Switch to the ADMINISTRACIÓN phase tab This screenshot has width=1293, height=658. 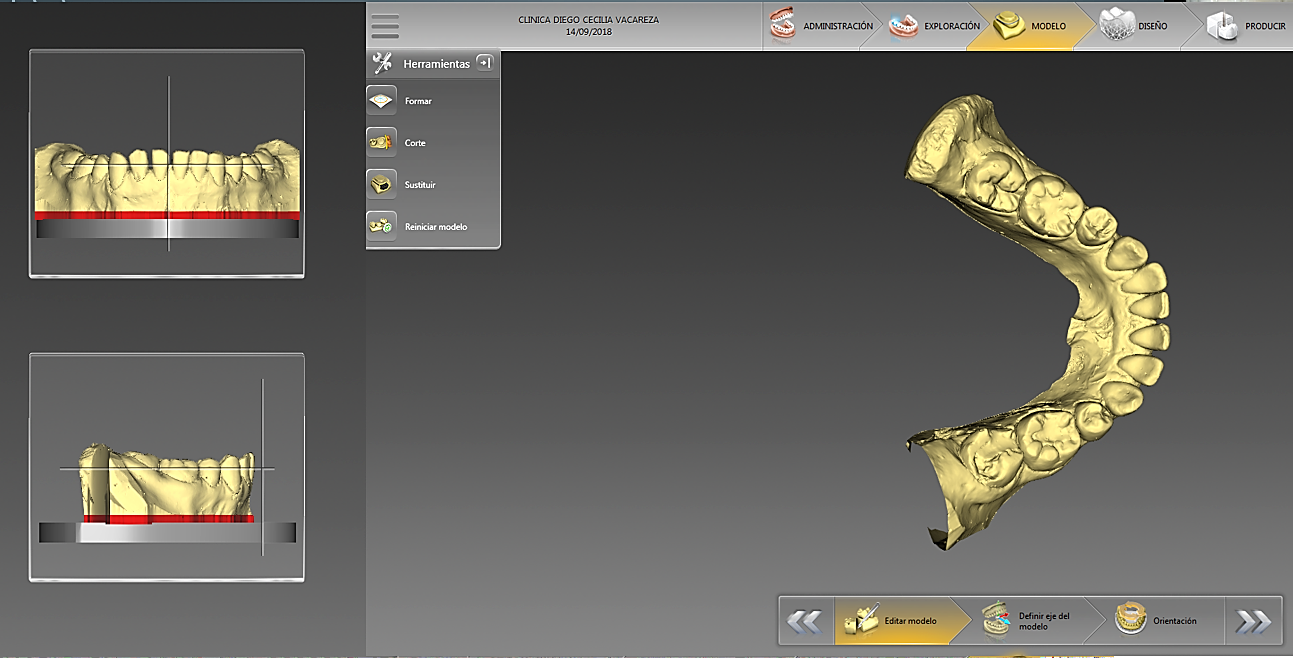click(x=822, y=26)
